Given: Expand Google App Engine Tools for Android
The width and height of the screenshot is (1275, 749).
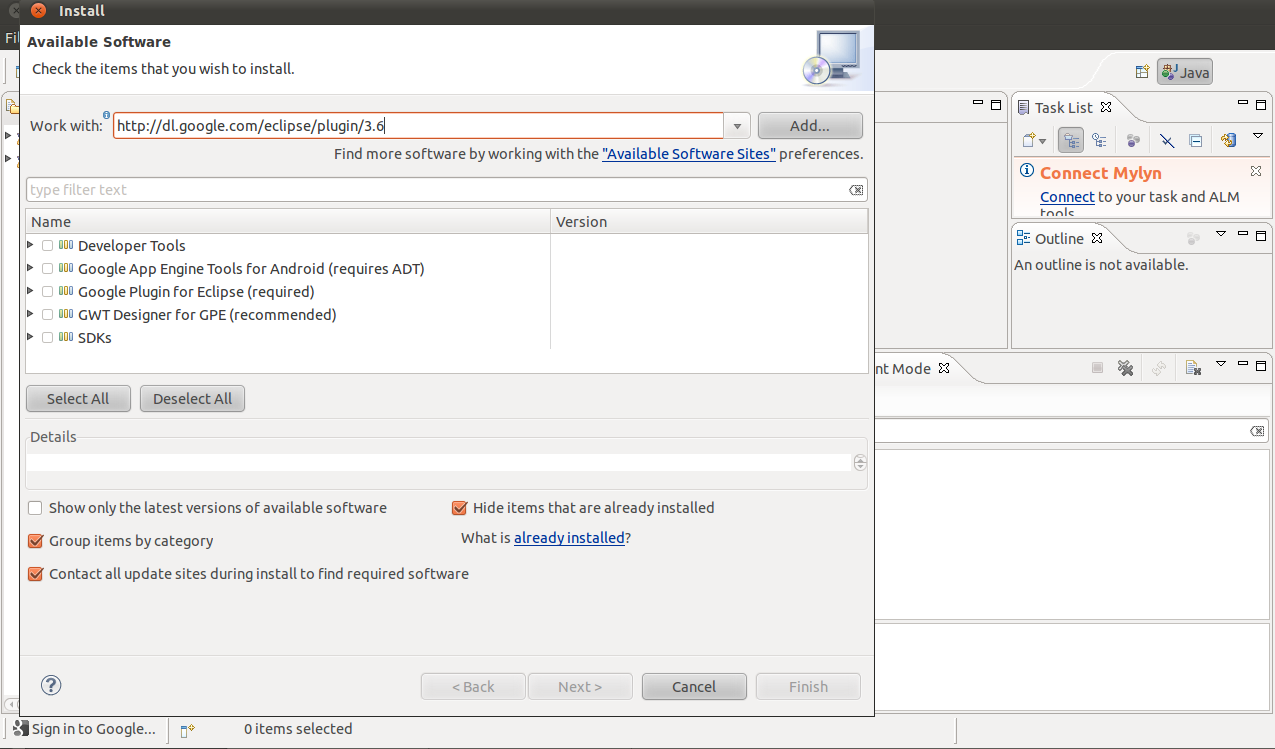Looking at the screenshot, I should (x=32, y=268).
